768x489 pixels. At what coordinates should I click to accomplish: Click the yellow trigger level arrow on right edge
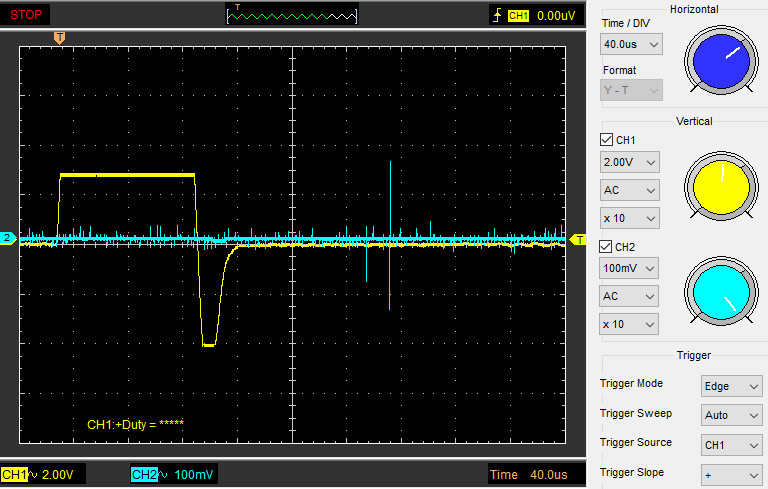pos(577,240)
